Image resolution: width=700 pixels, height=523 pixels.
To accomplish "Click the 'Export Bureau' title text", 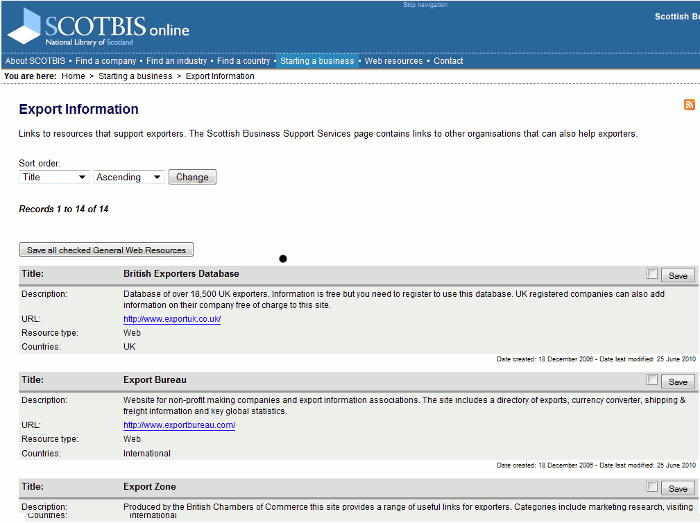I will [155, 380].
